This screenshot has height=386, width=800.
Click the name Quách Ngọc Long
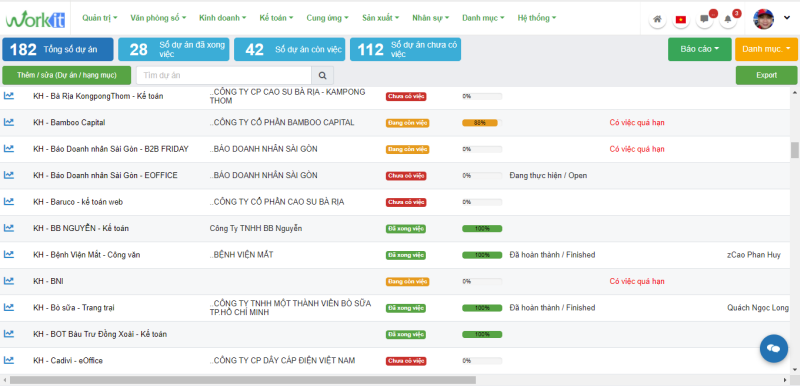pyautogui.click(x=758, y=308)
